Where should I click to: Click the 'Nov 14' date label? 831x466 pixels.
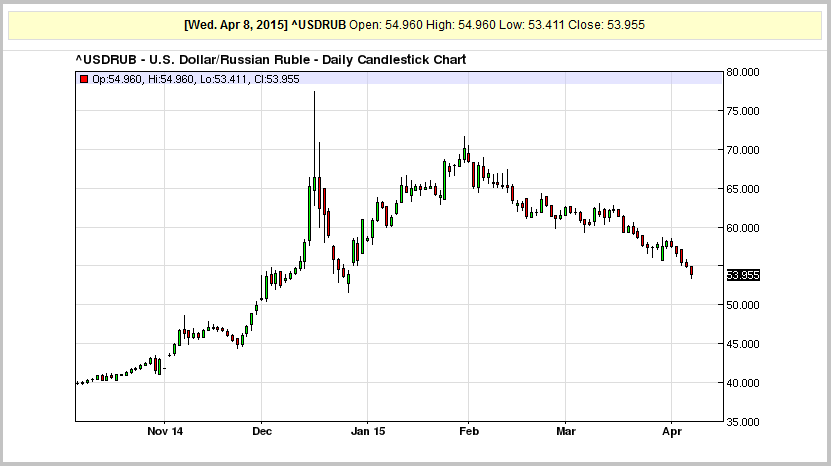point(165,431)
